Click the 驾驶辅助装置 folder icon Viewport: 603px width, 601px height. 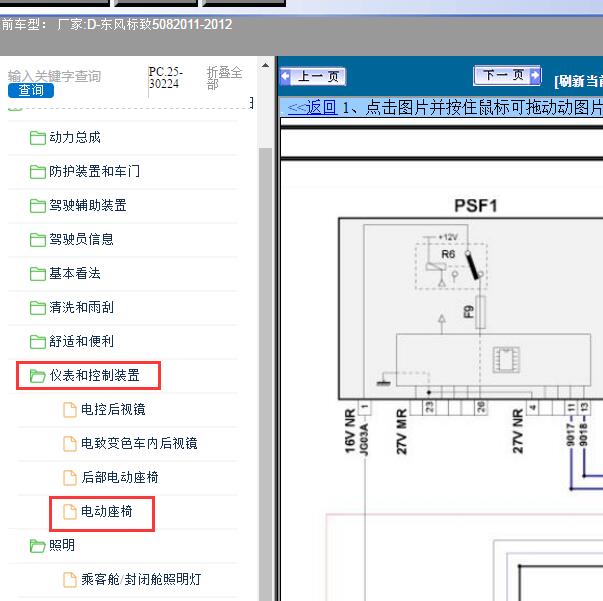[38, 206]
